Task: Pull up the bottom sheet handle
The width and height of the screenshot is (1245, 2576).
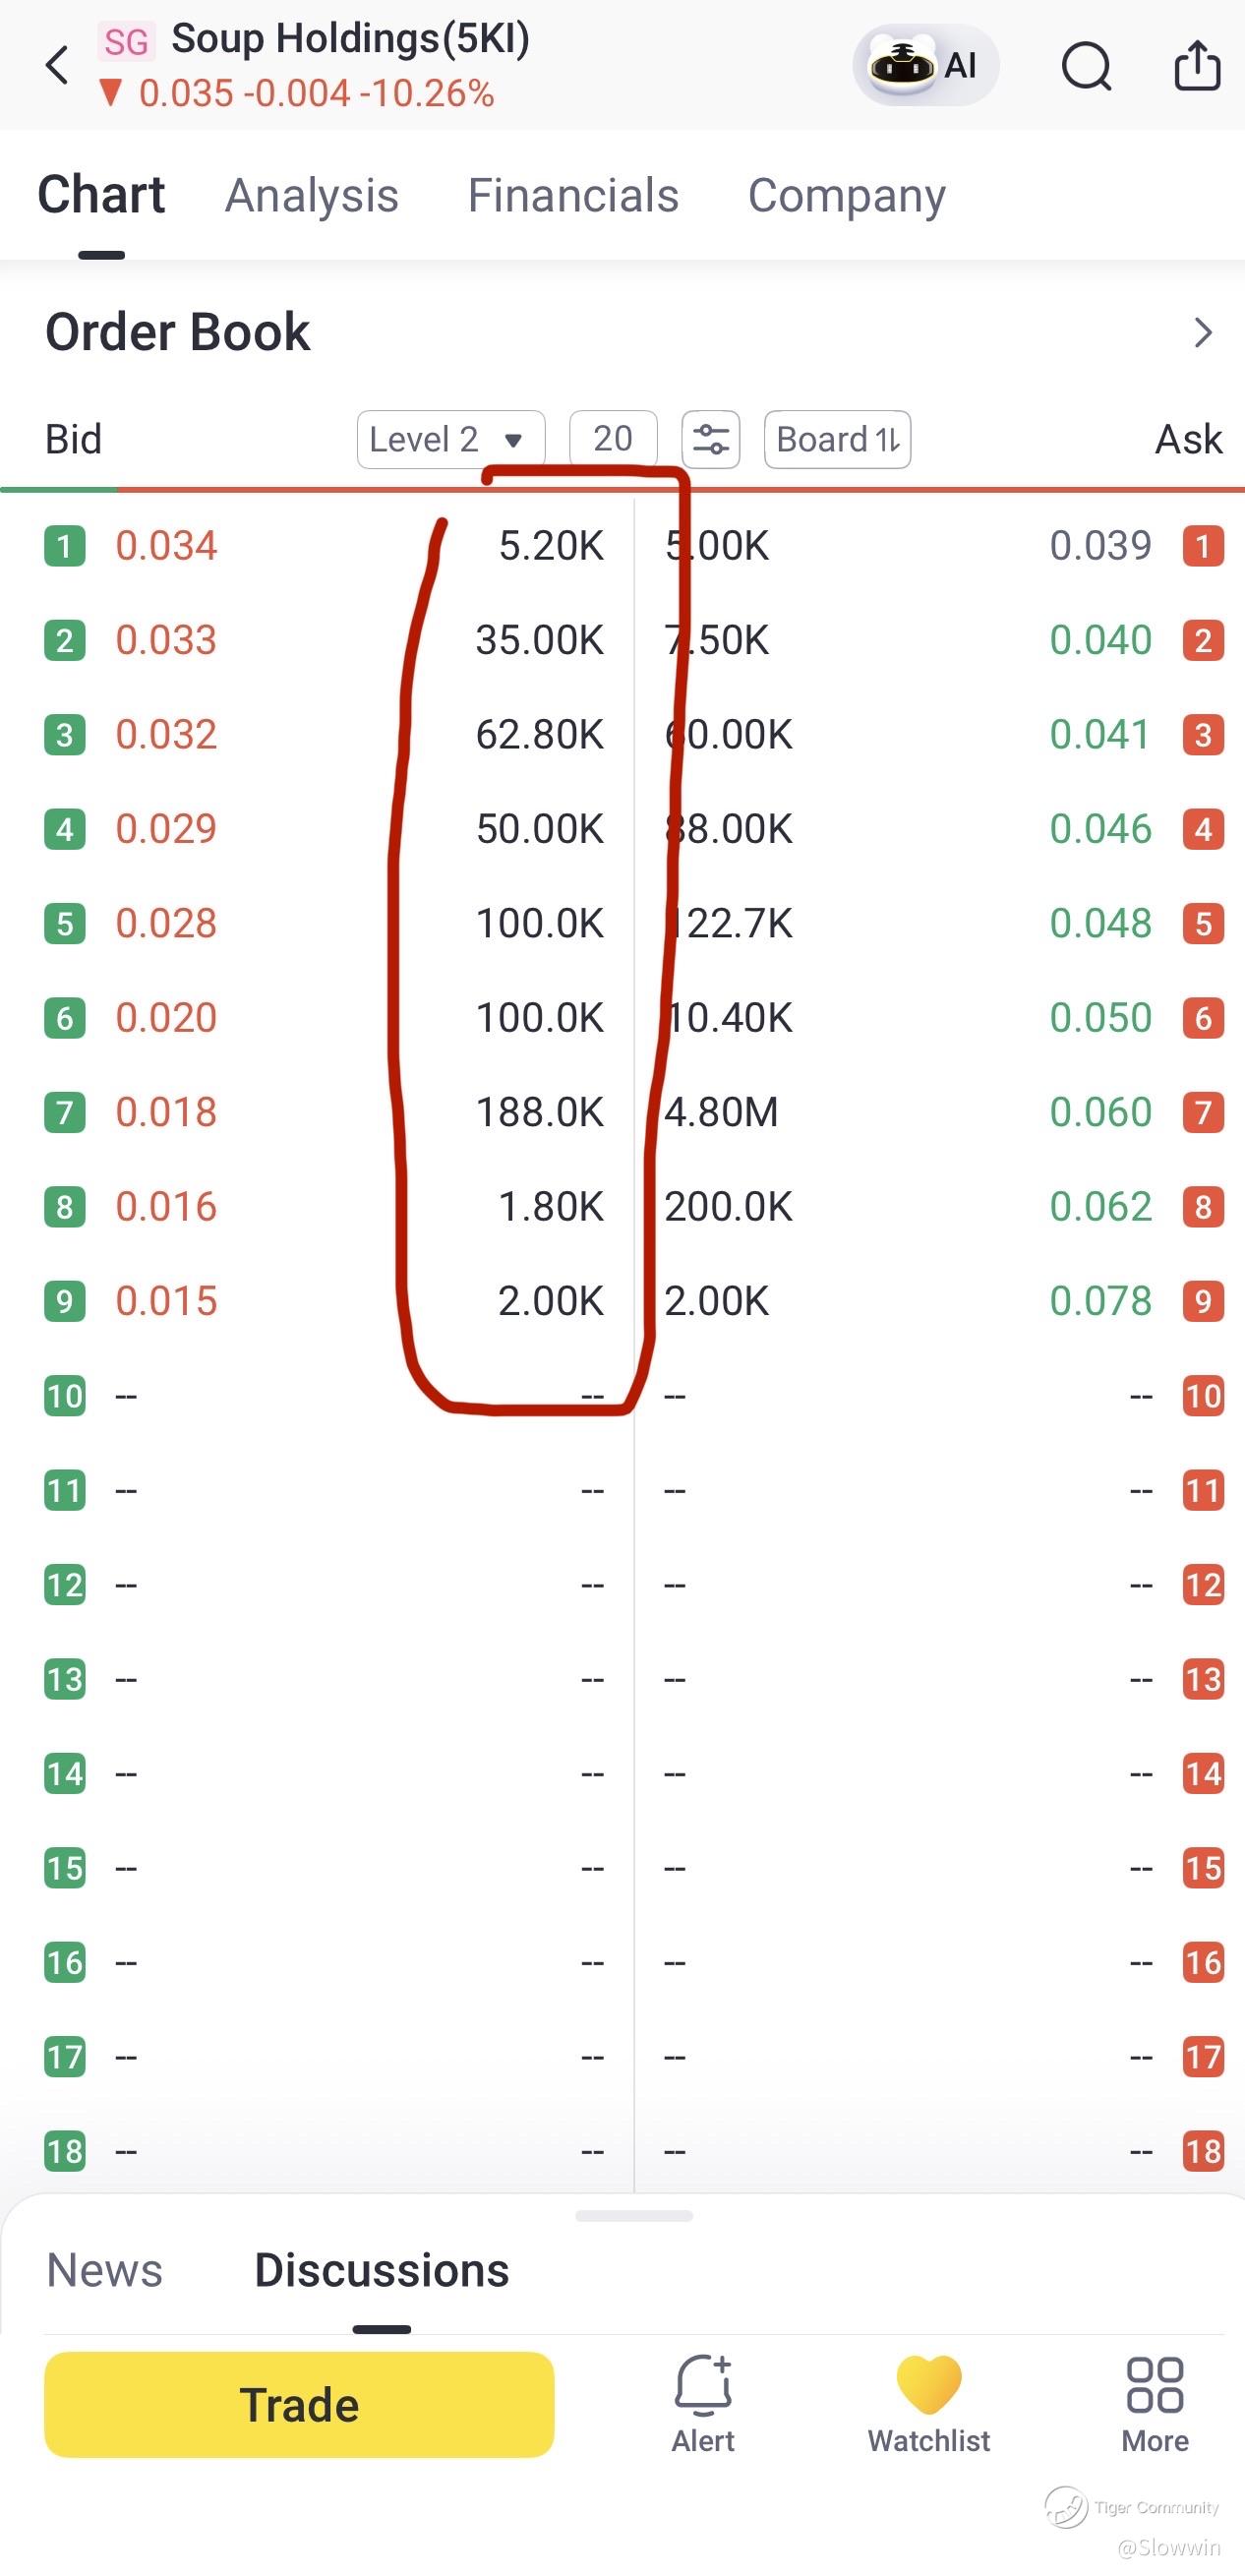Action: [x=634, y=2216]
